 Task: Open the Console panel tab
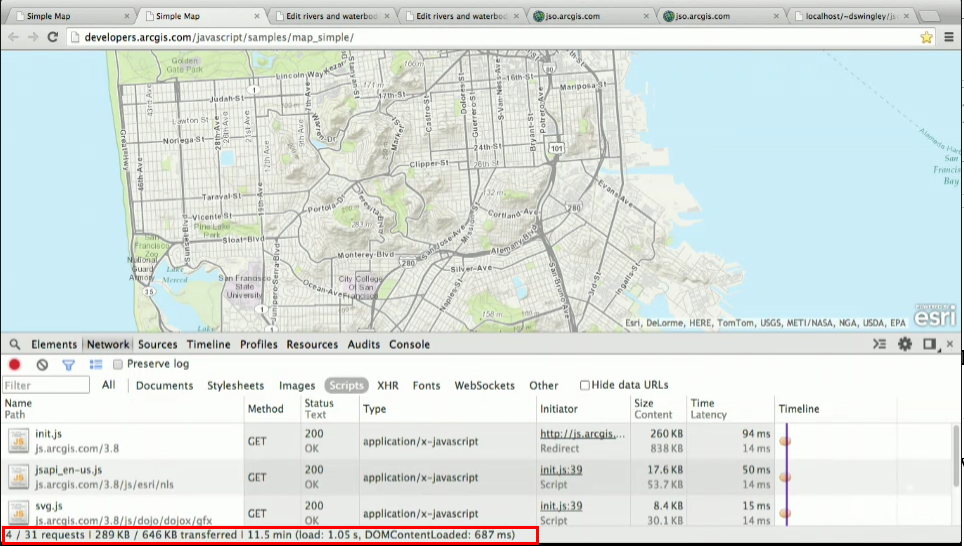[x=409, y=344]
